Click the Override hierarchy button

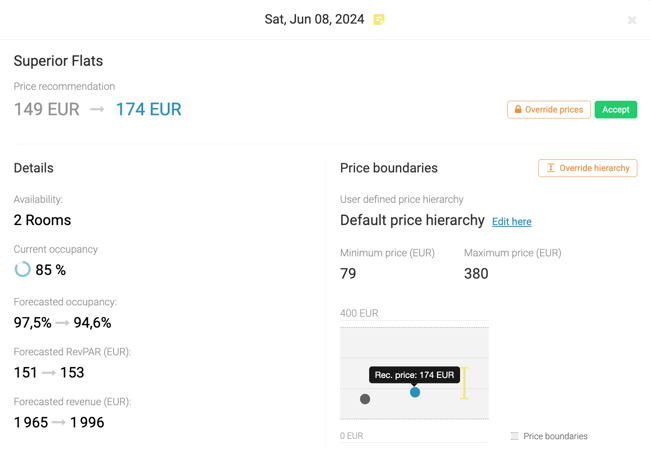(587, 168)
